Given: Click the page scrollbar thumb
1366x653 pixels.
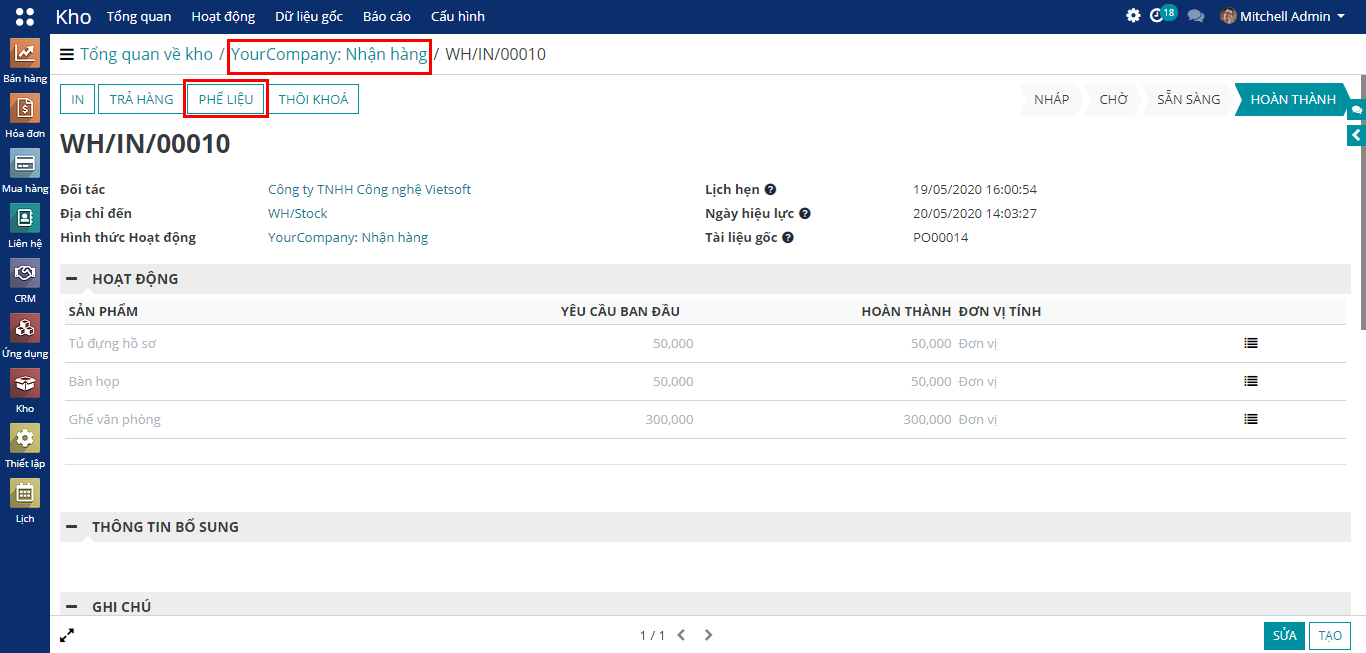Looking at the screenshot, I should coord(1362,203).
